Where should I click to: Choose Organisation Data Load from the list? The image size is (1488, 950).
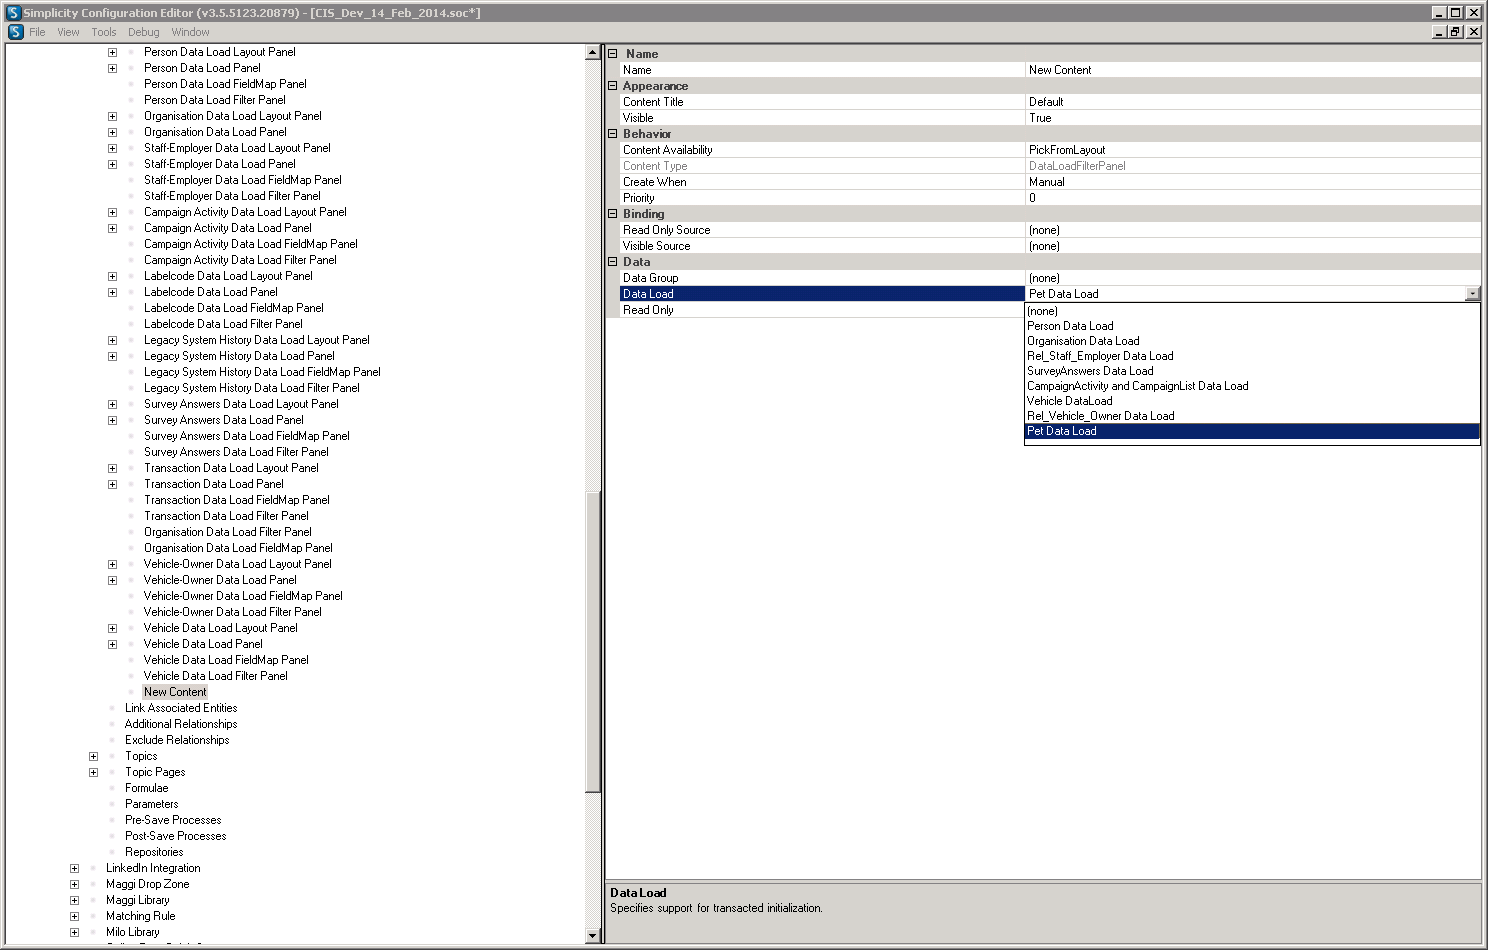click(x=1252, y=341)
